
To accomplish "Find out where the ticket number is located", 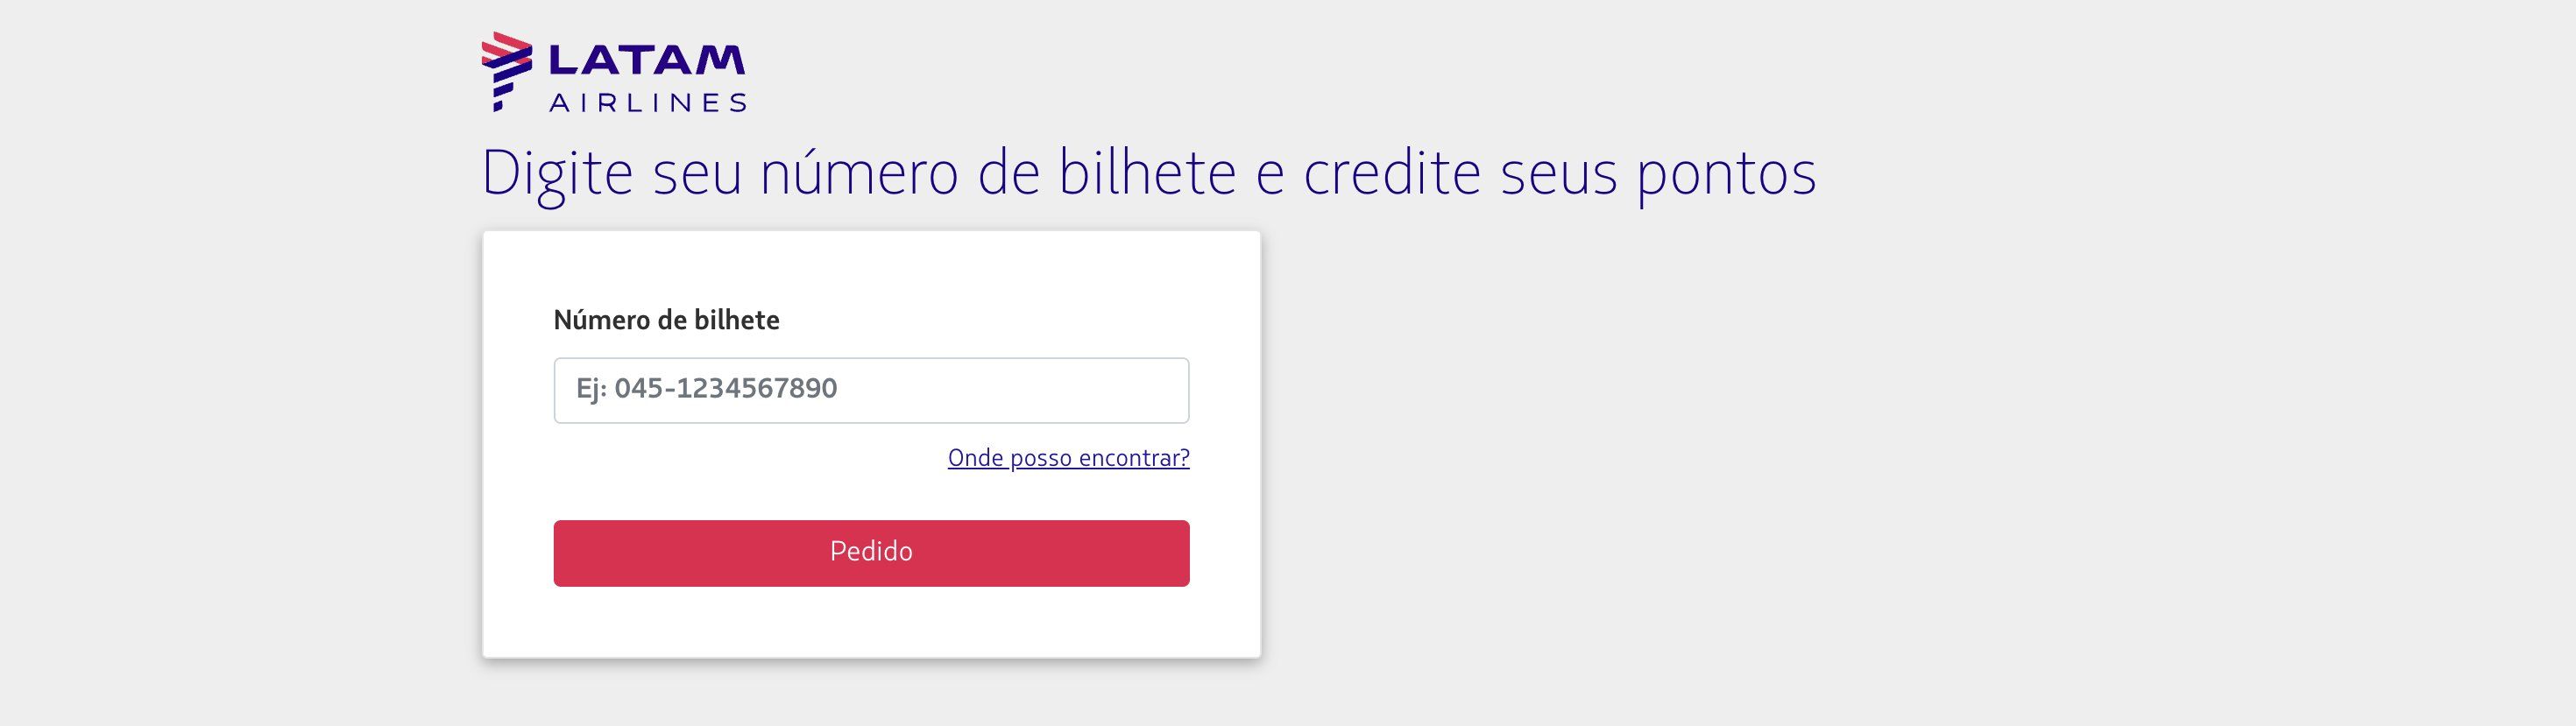I will pos(1068,458).
